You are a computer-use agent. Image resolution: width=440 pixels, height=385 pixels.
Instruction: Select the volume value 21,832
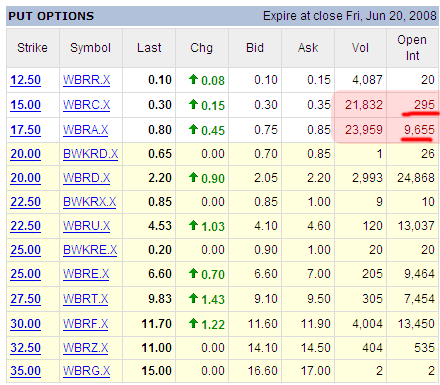pyautogui.click(x=364, y=105)
